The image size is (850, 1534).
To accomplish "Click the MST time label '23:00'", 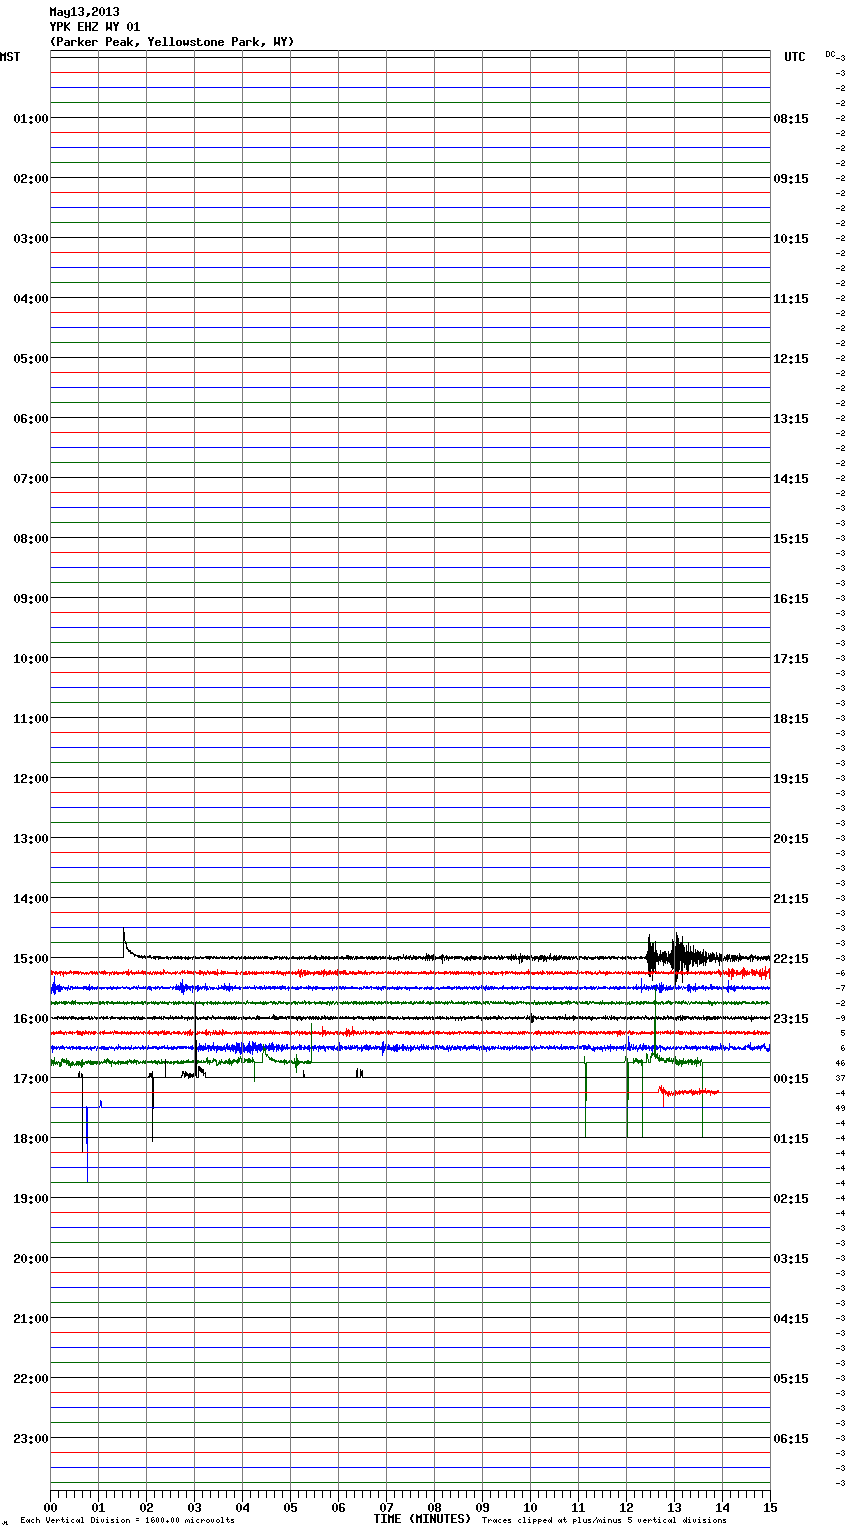I will [30, 1439].
